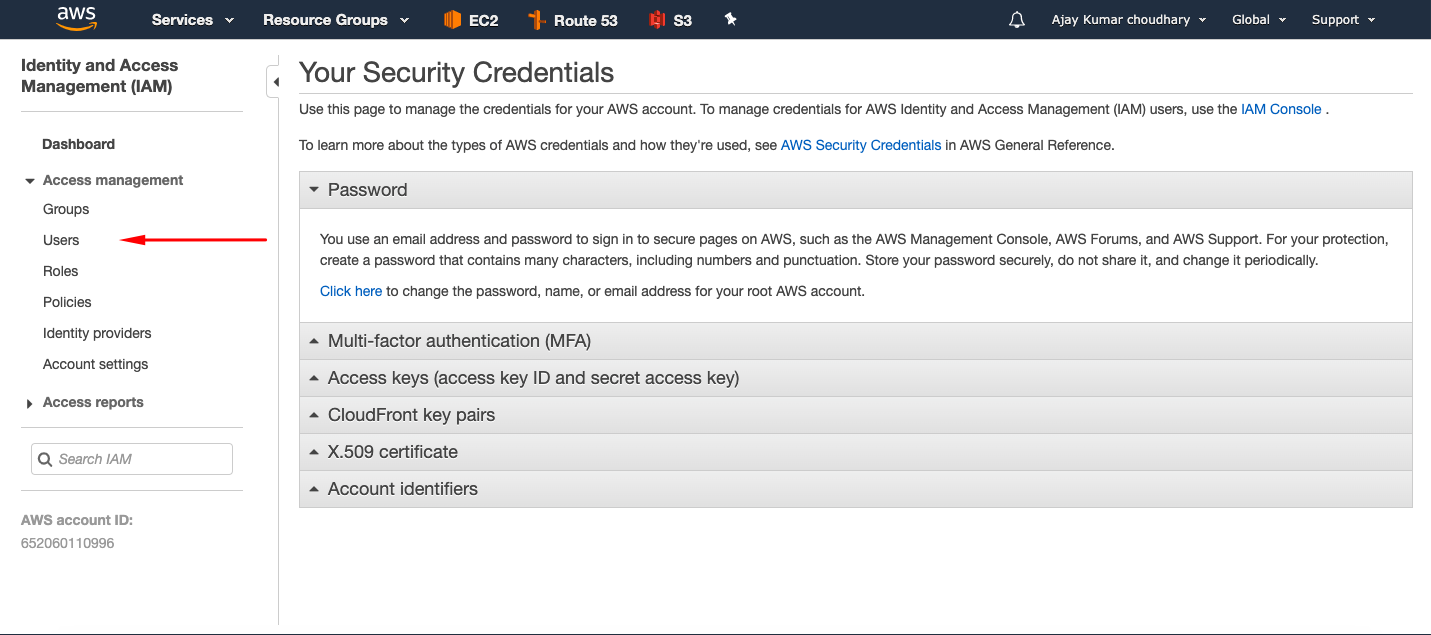
Task: Click the magnifier icon in Search IAM
Action: point(45,459)
